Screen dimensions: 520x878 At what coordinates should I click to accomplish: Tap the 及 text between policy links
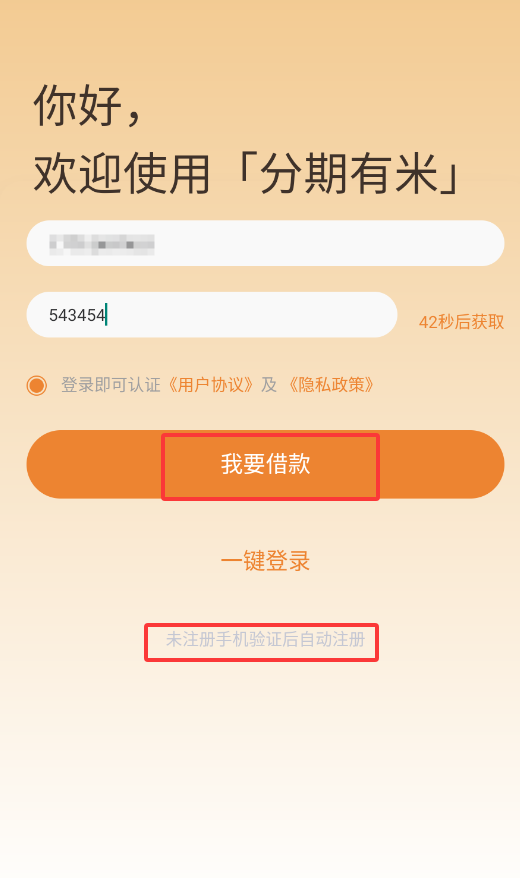point(269,385)
